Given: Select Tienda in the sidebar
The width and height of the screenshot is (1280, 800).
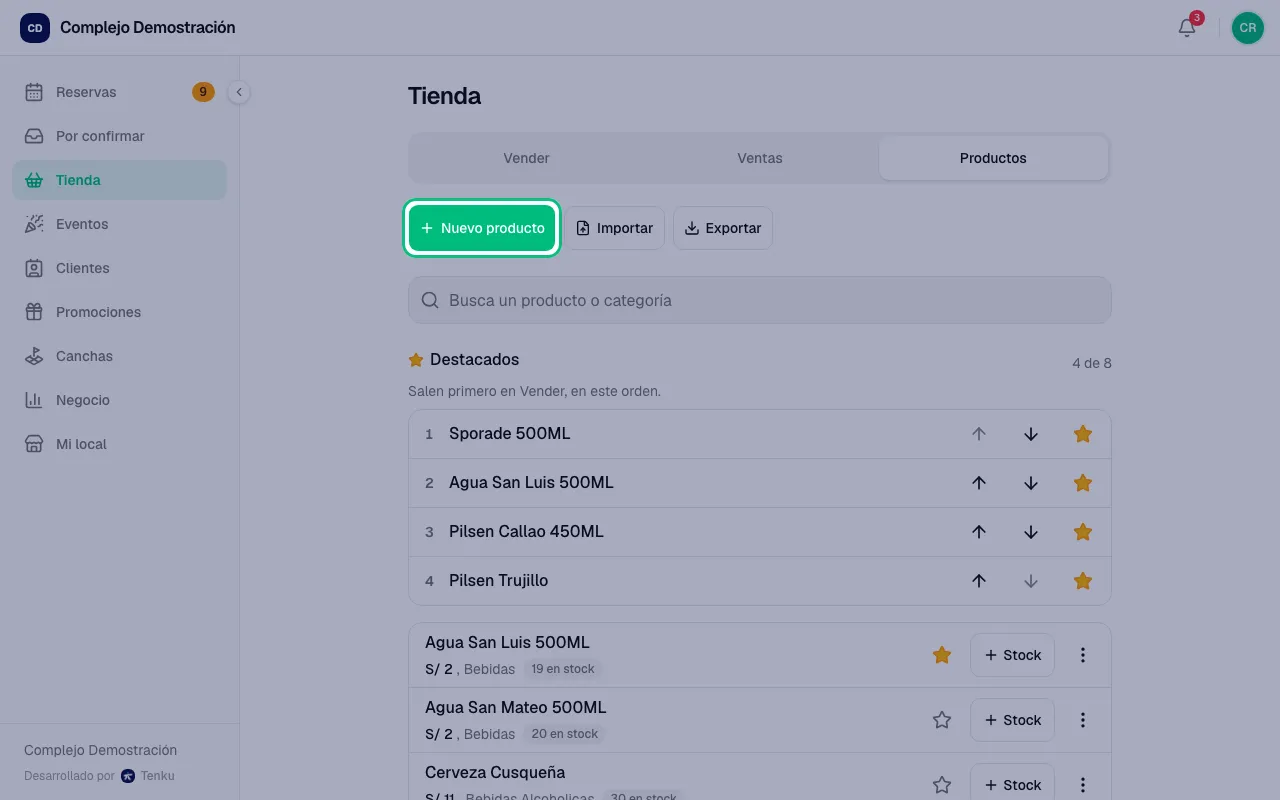Looking at the screenshot, I should click(119, 180).
